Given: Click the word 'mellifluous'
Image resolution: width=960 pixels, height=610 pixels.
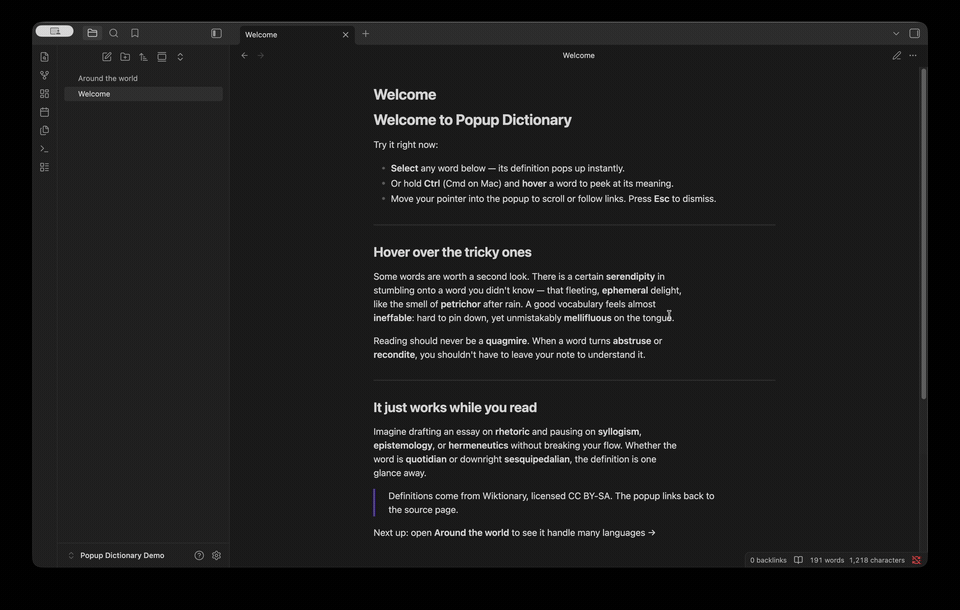Looking at the screenshot, I should (x=587, y=318).
